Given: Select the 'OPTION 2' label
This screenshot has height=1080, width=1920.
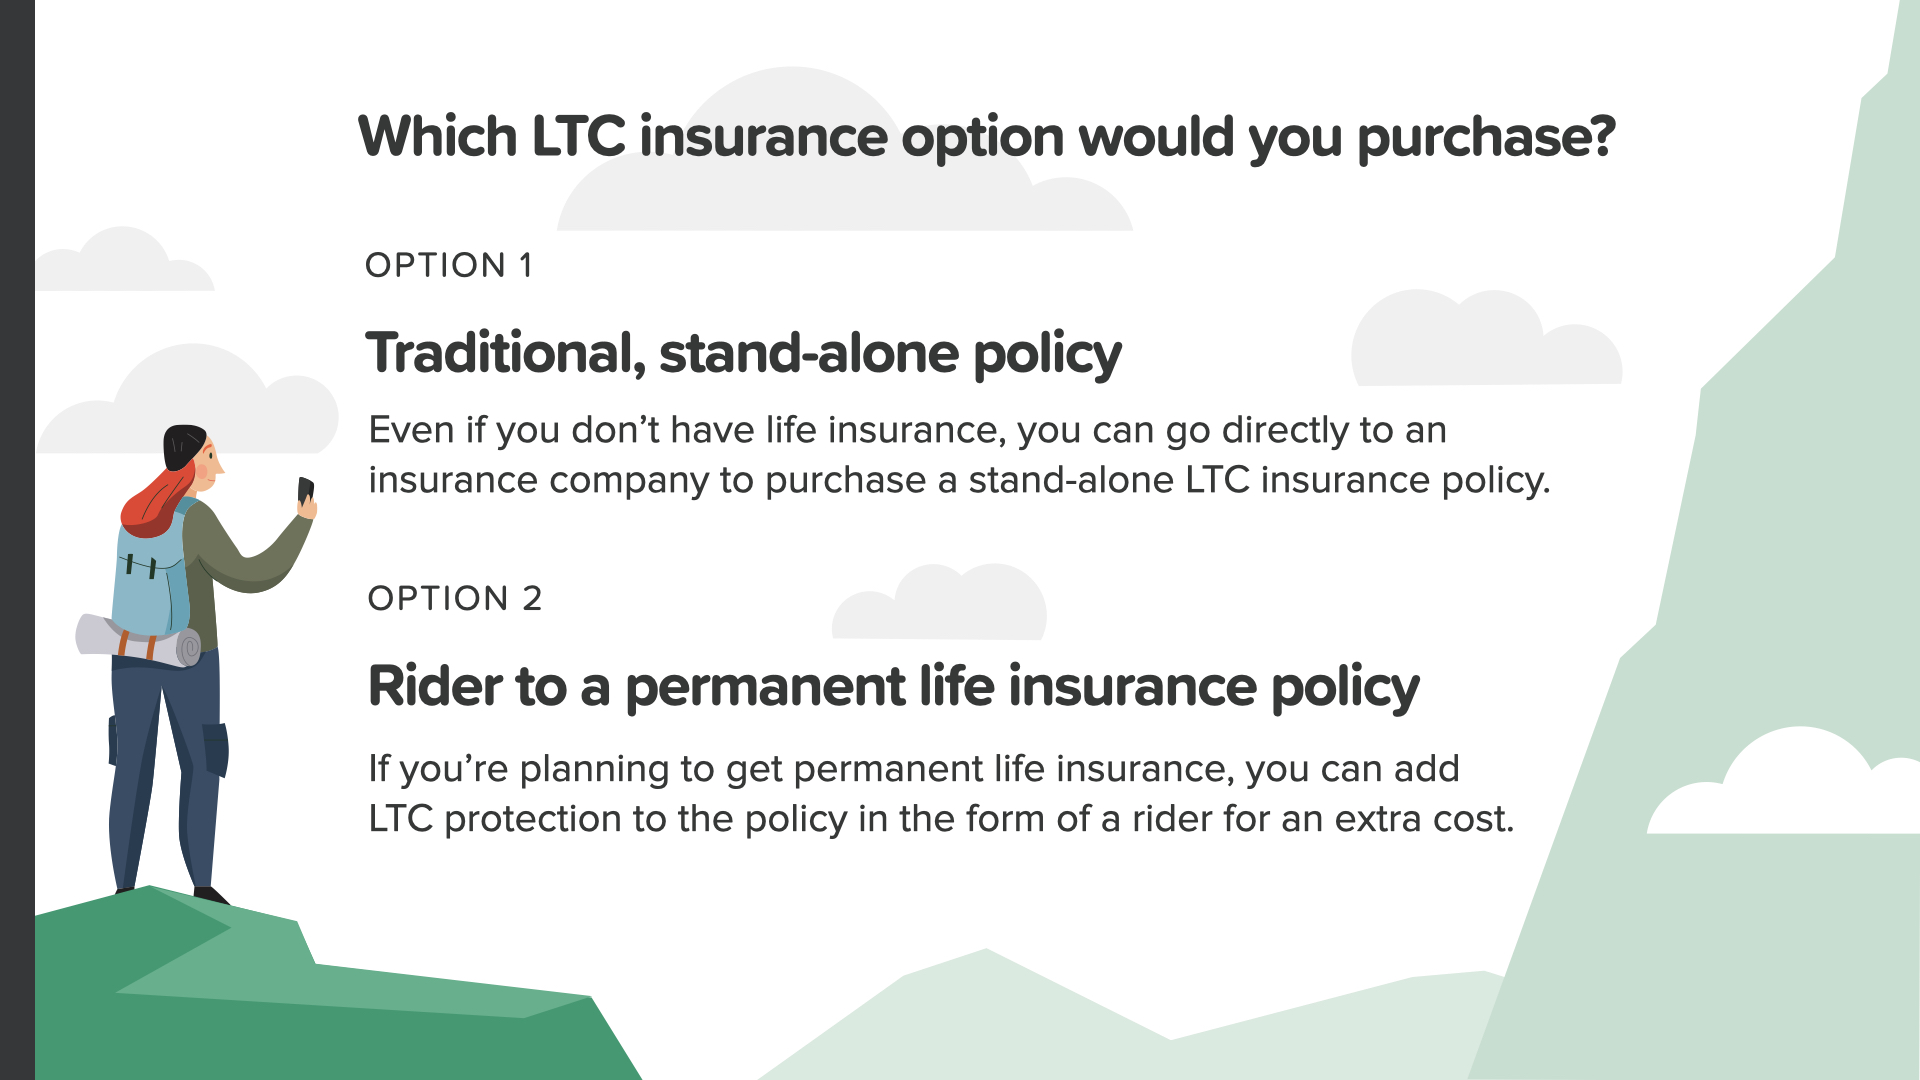Looking at the screenshot, I should point(454,598).
